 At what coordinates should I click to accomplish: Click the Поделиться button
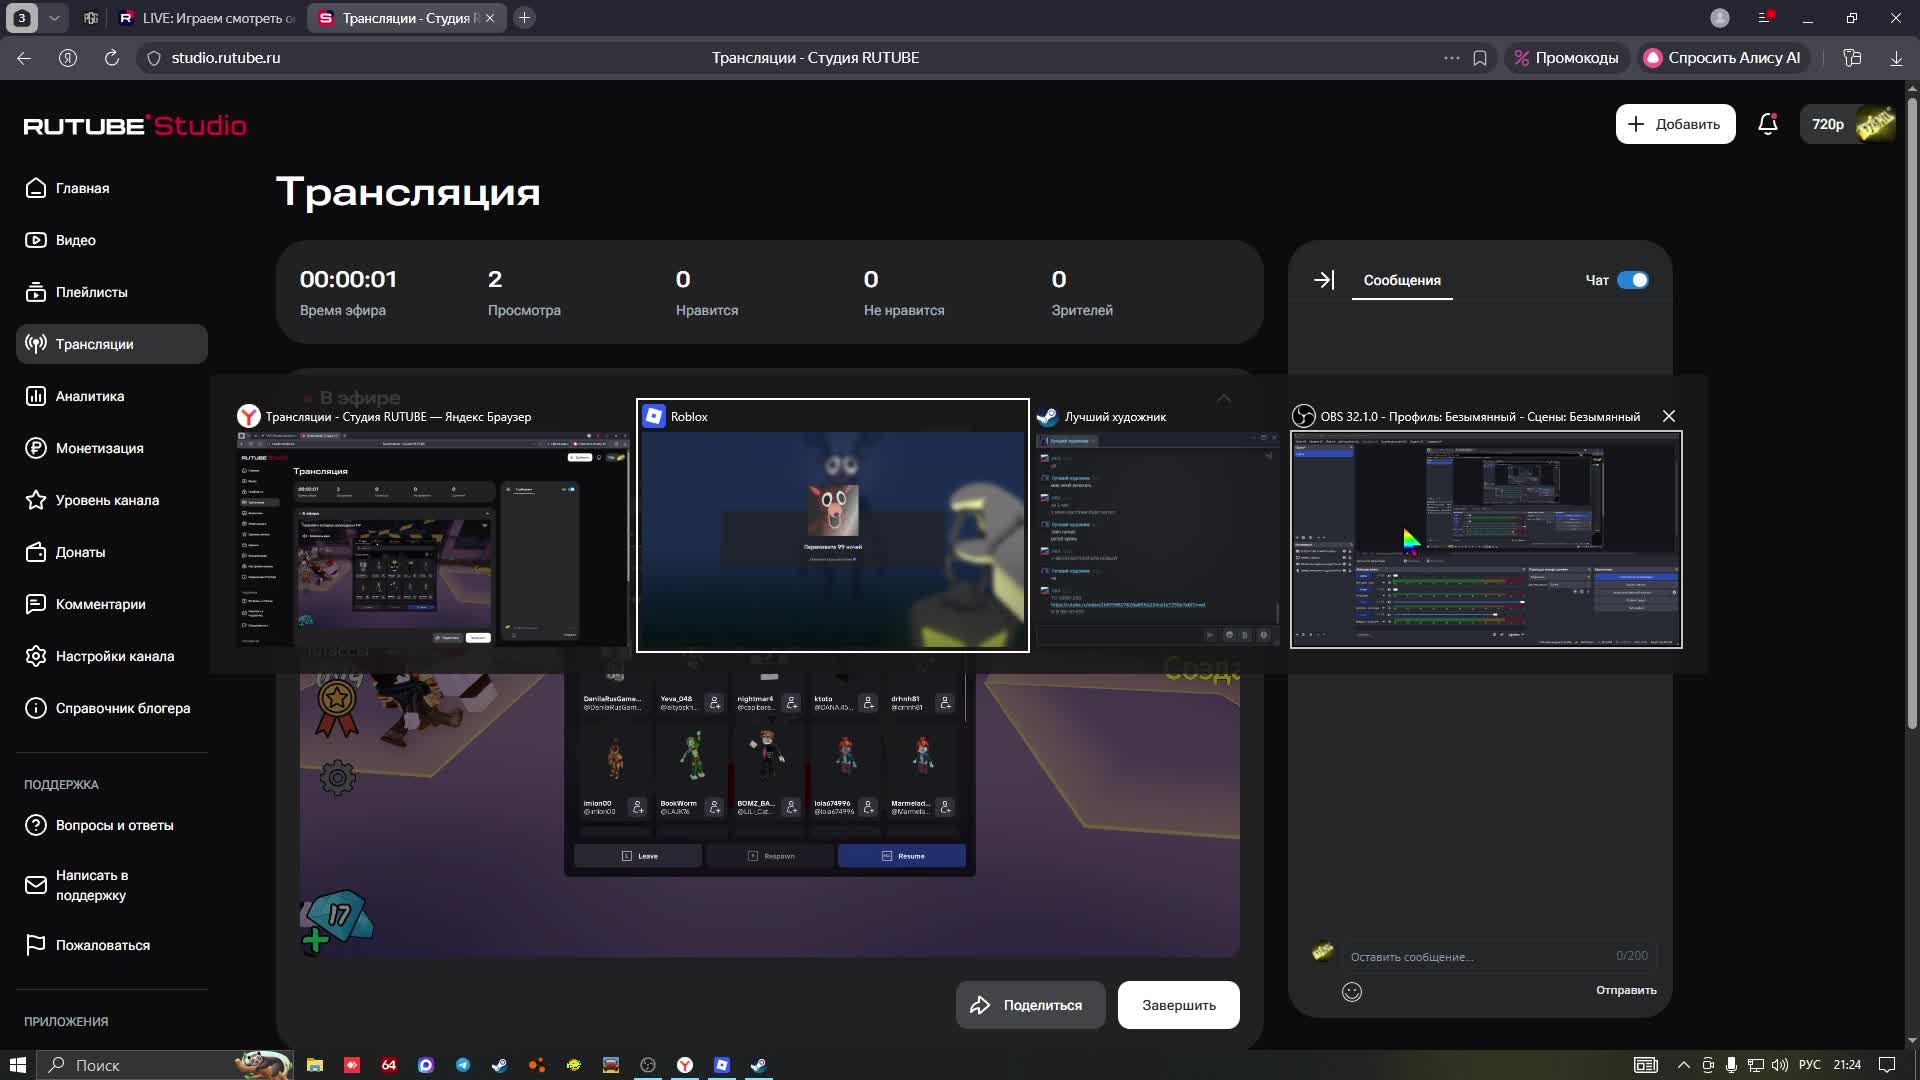click(x=1030, y=1005)
